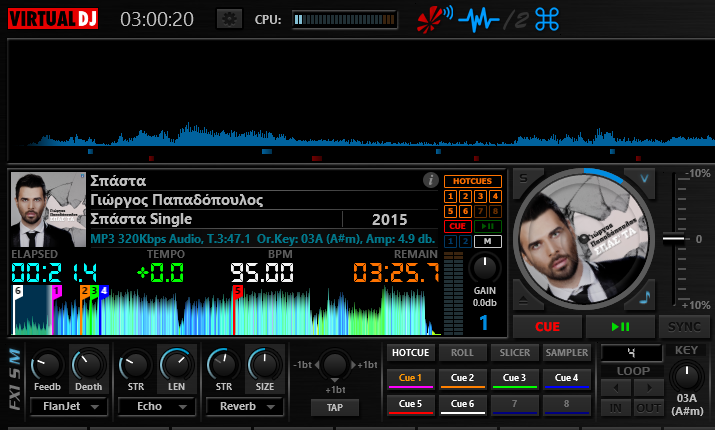Click the /2 layout icon
715x430 pixels.
point(517,21)
